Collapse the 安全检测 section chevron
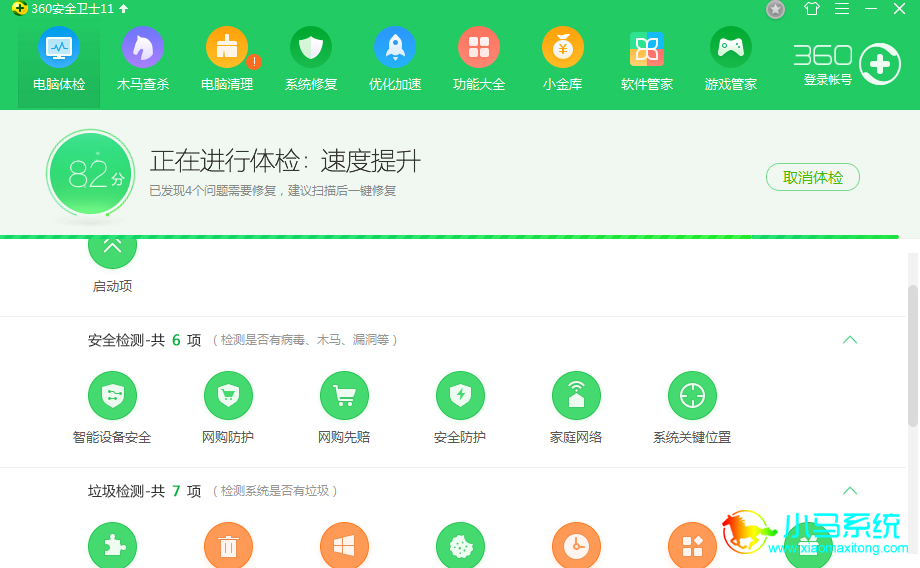 click(x=850, y=340)
